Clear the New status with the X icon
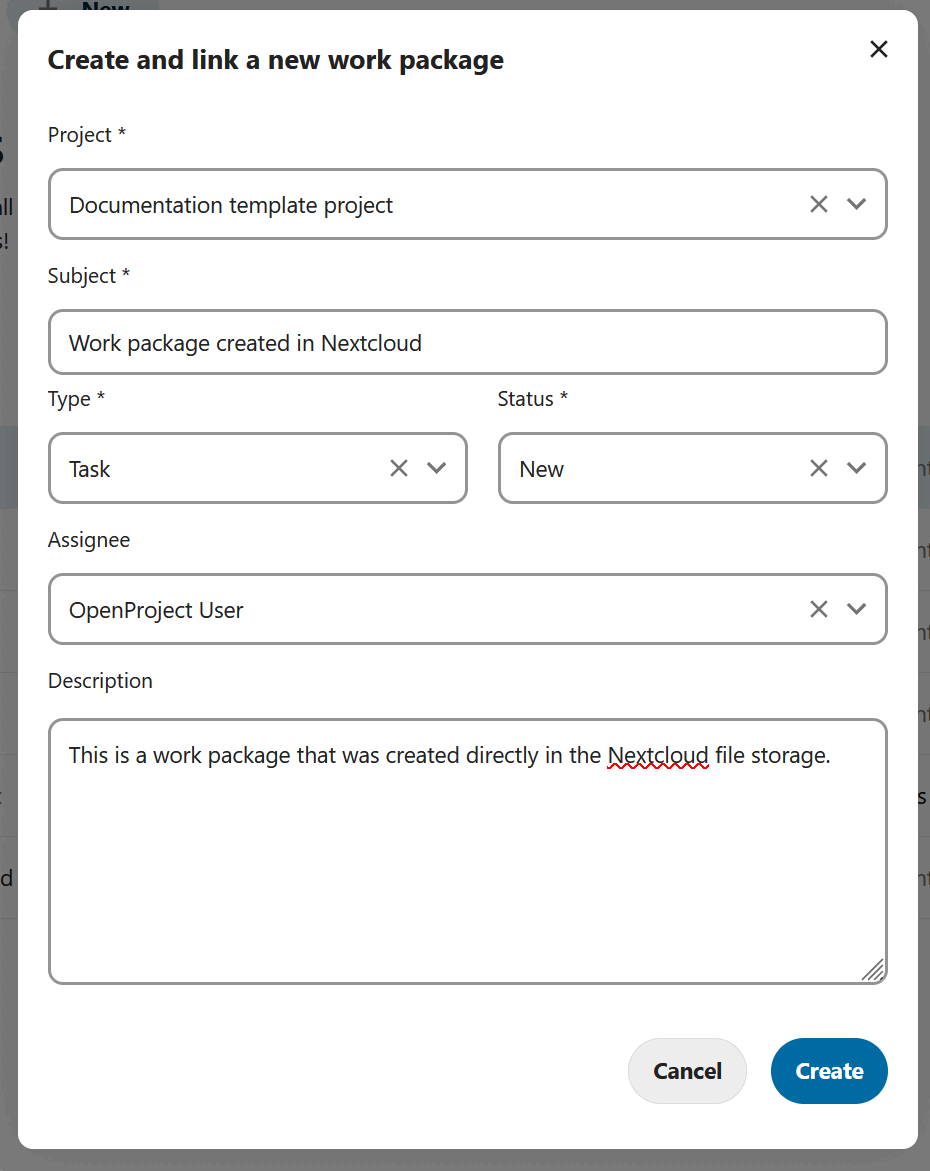930x1171 pixels. pyautogui.click(x=818, y=468)
